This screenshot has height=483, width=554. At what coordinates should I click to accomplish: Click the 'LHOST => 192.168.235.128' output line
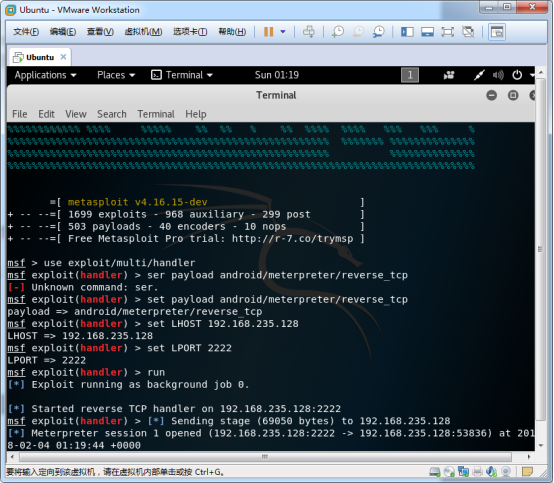(80, 336)
